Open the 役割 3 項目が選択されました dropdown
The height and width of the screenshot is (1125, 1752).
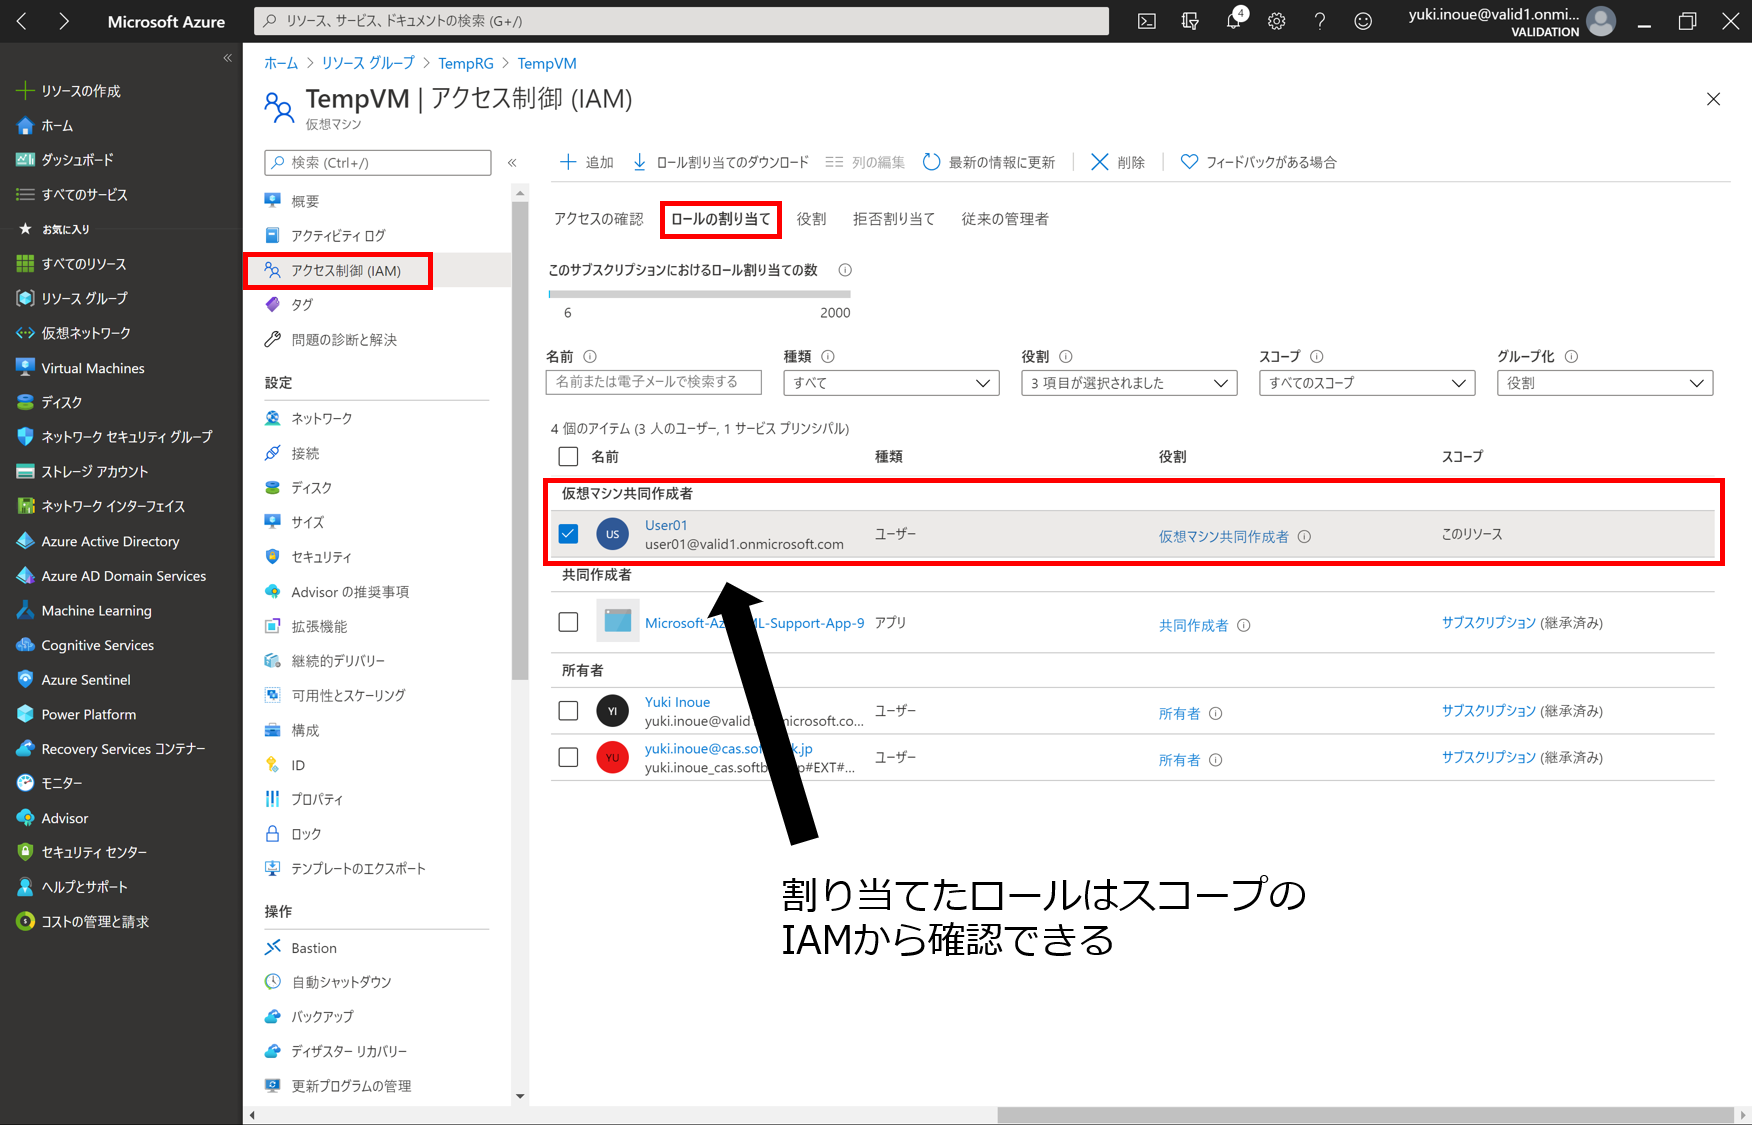pyautogui.click(x=1129, y=383)
